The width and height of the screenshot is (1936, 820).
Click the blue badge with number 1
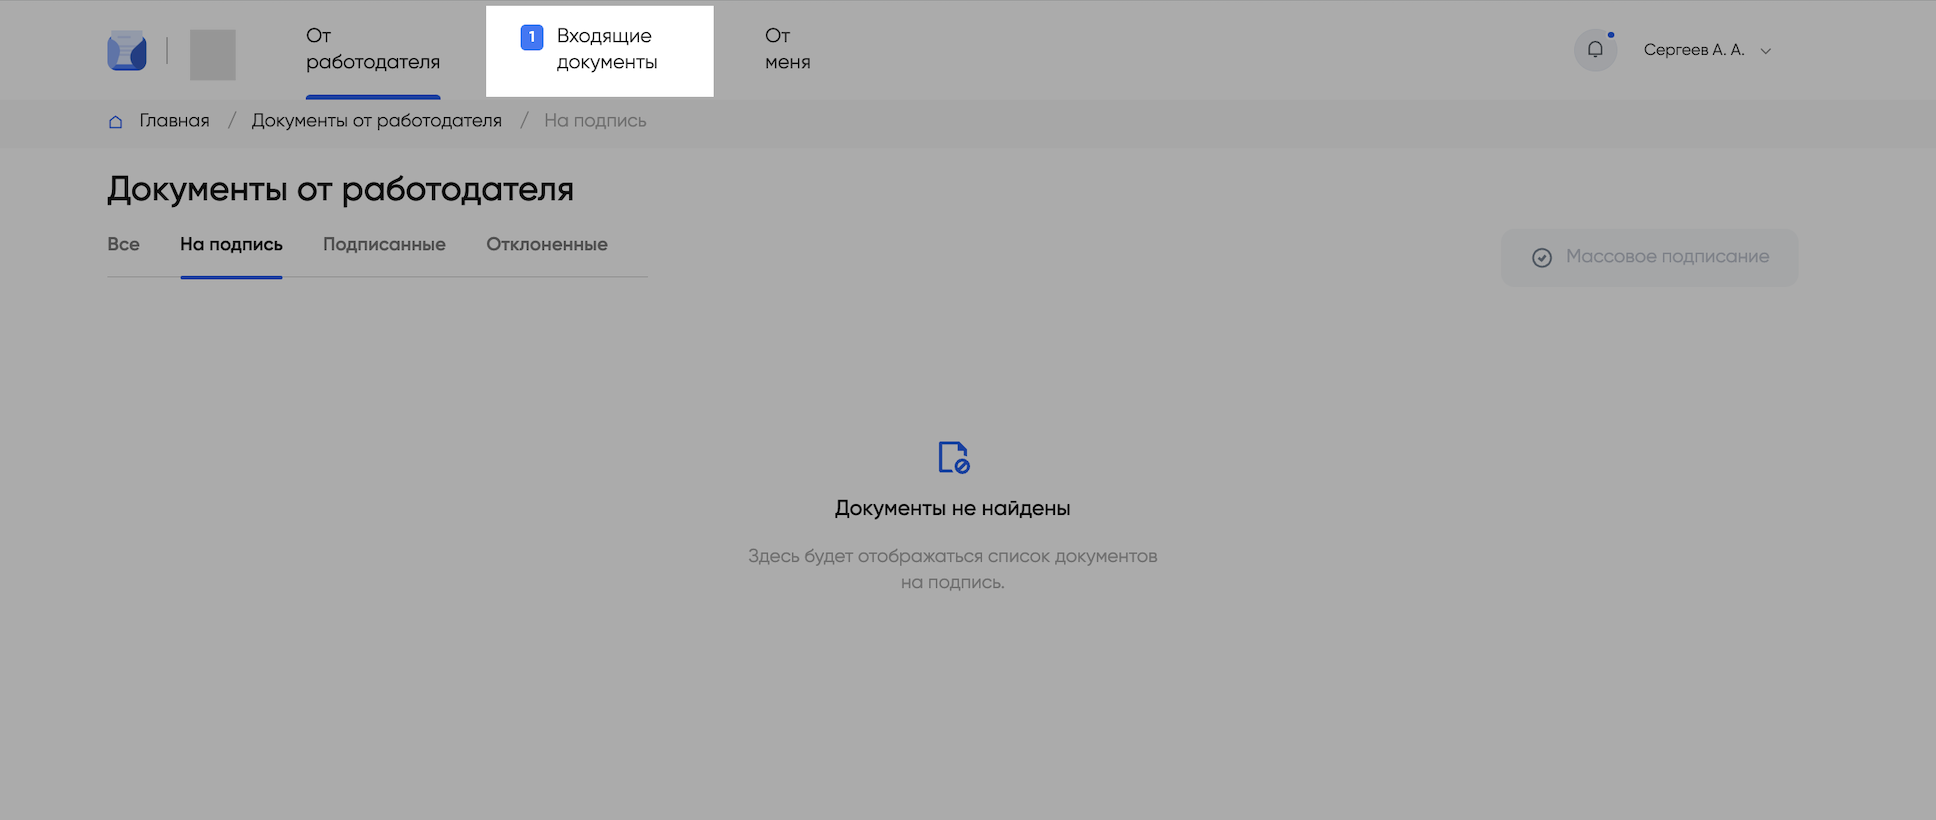click(532, 38)
